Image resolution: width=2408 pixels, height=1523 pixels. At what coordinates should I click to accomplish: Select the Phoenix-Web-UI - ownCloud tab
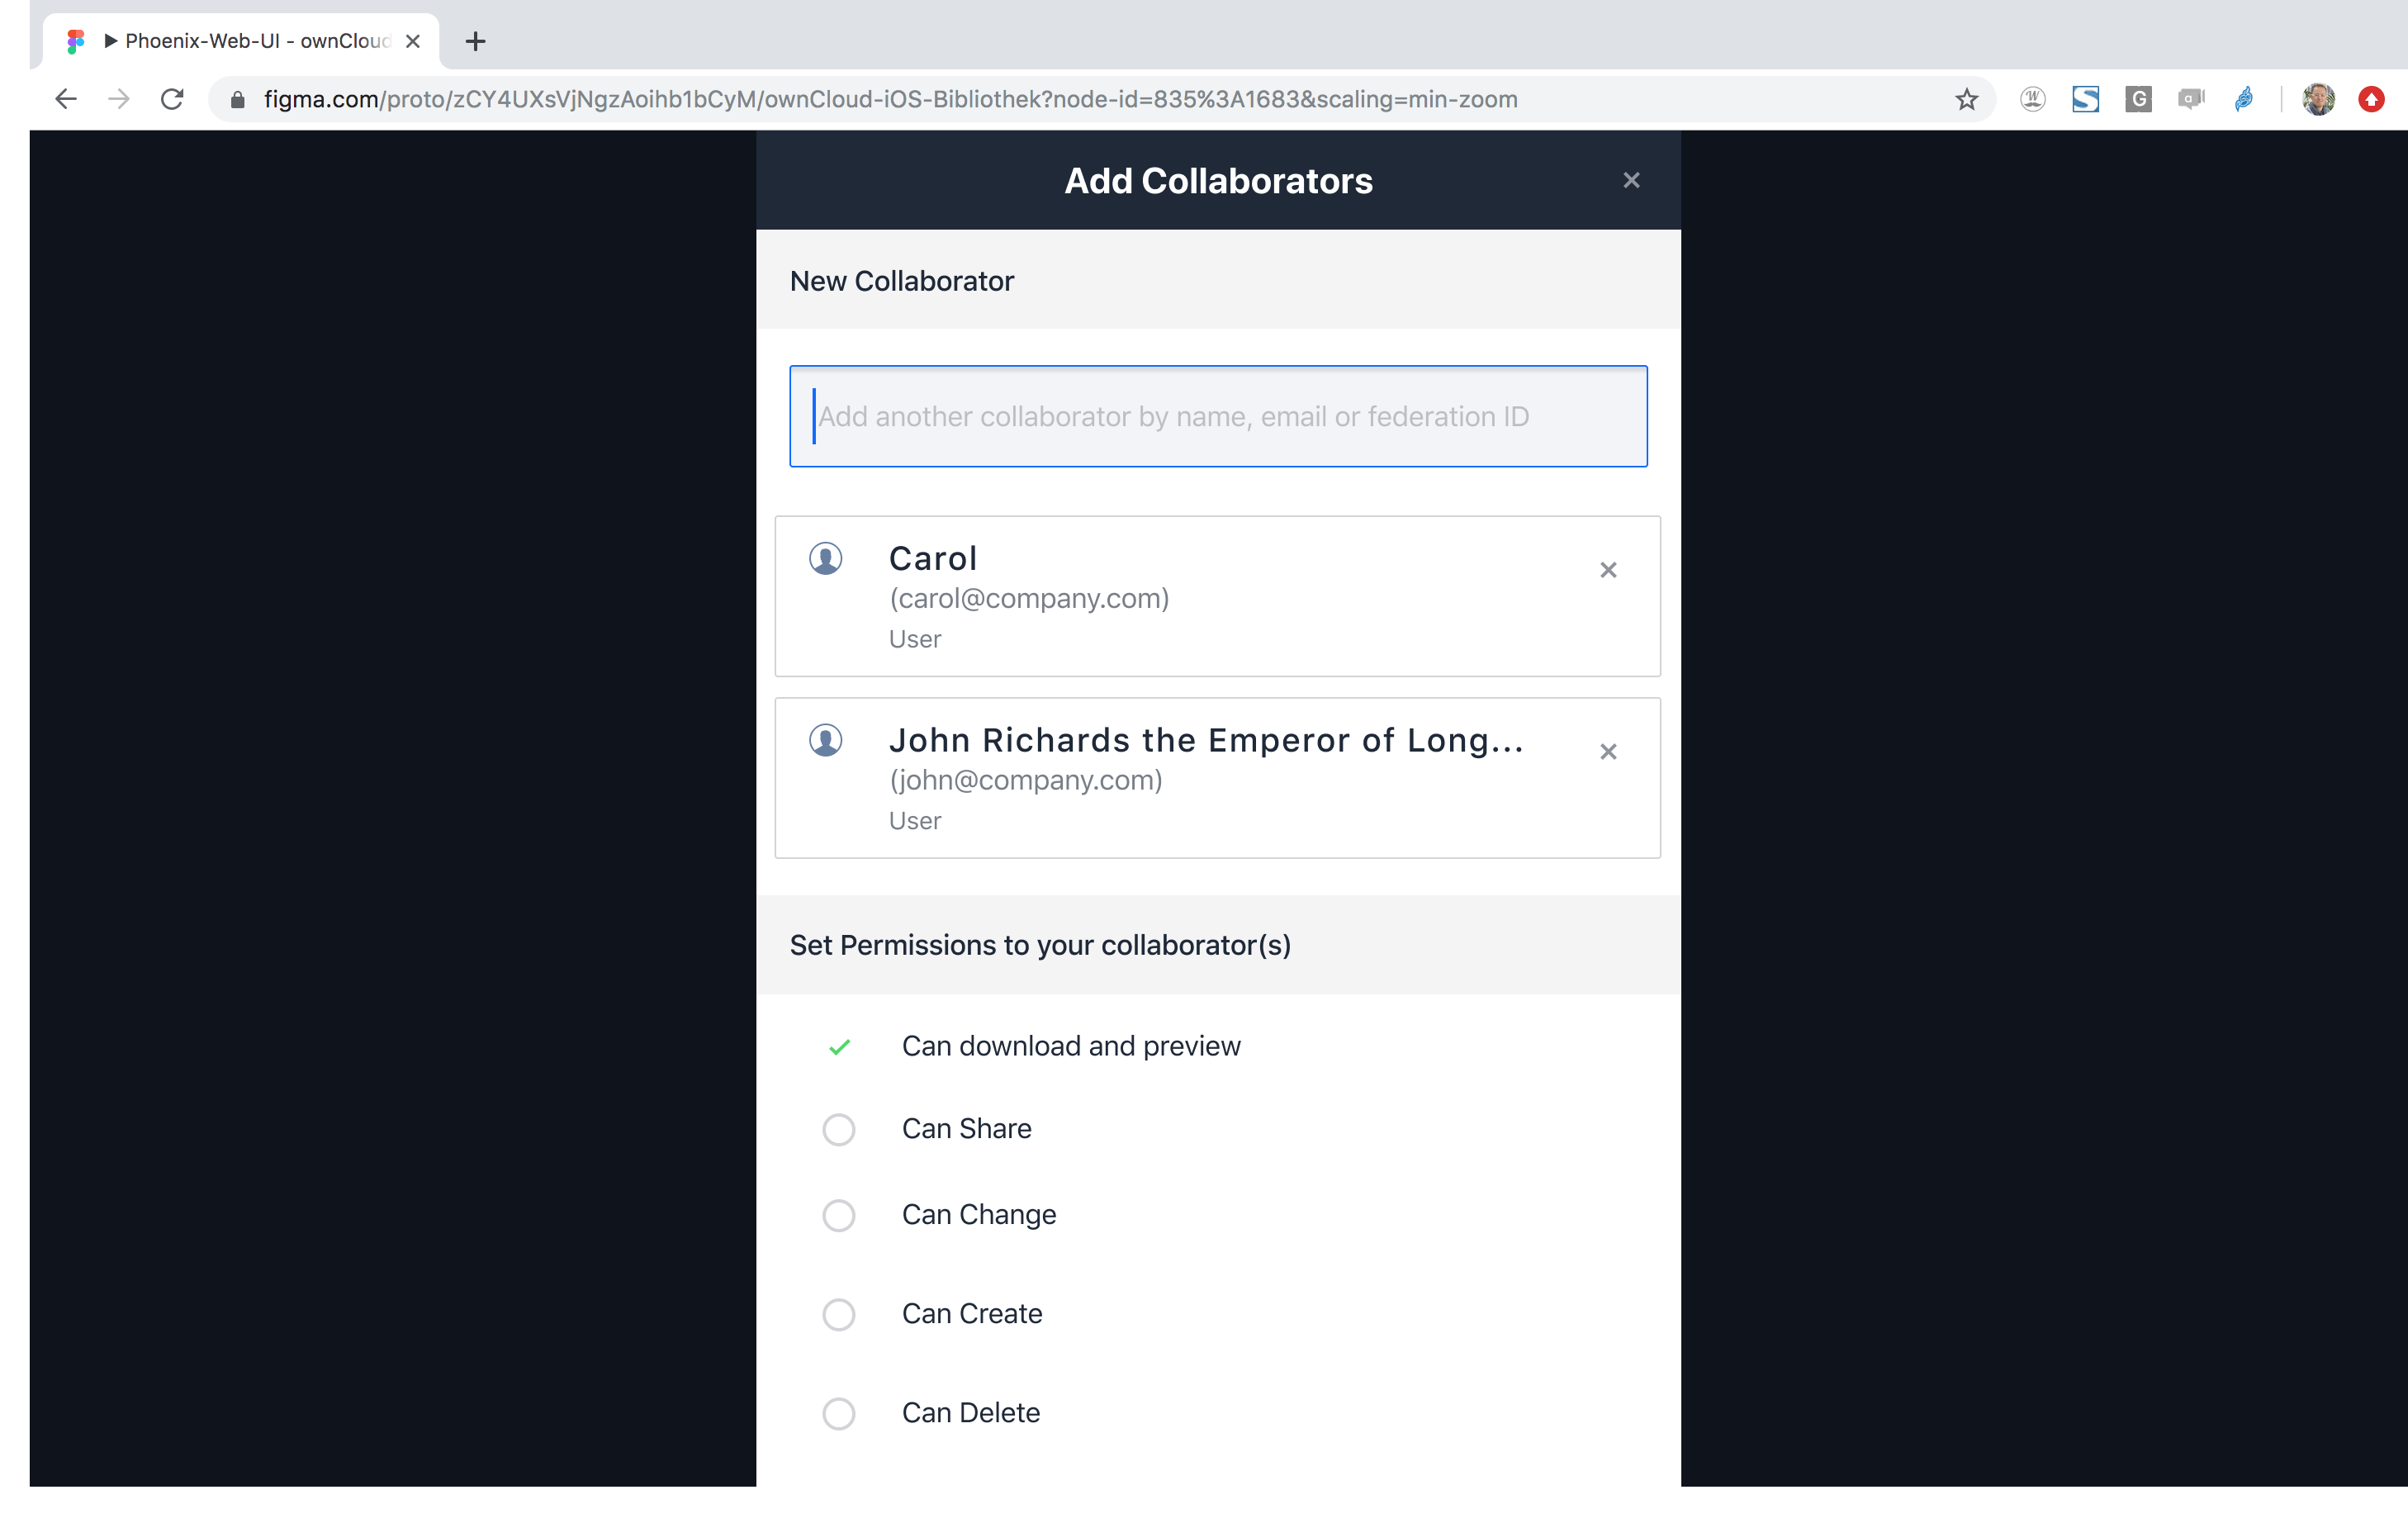click(x=241, y=41)
